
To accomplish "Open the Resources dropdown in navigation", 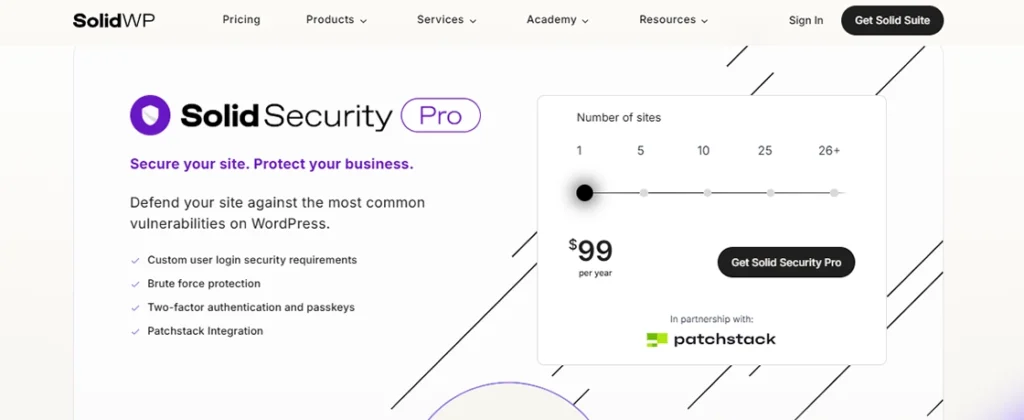I will tap(673, 20).
